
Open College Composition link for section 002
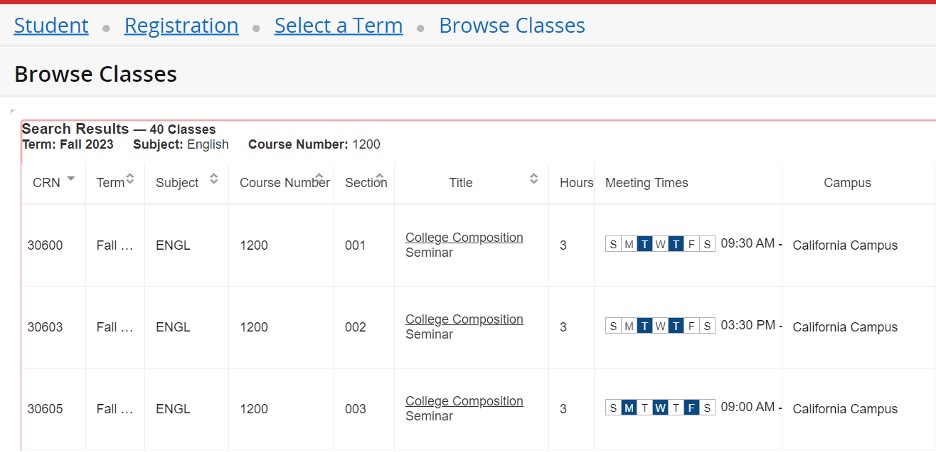[x=464, y=320]
